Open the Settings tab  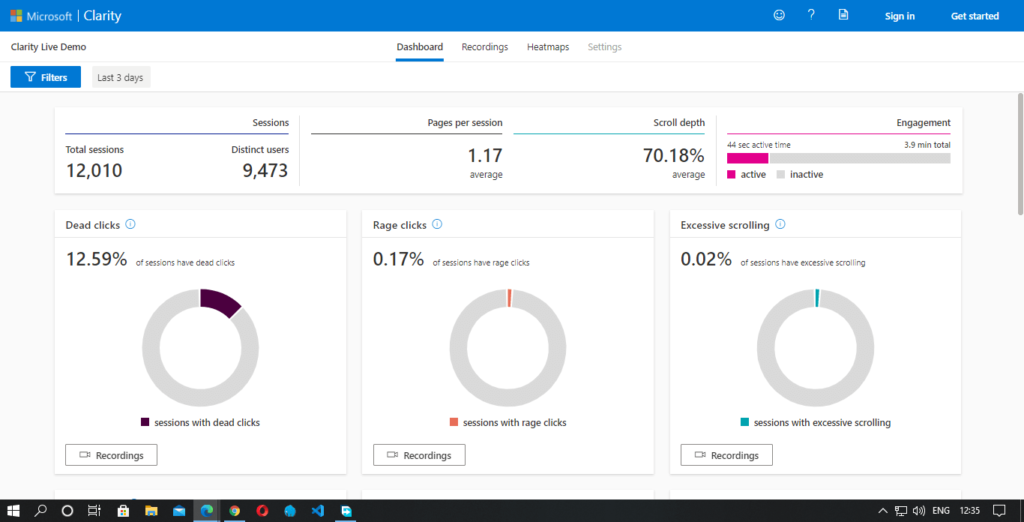(605, 47)
